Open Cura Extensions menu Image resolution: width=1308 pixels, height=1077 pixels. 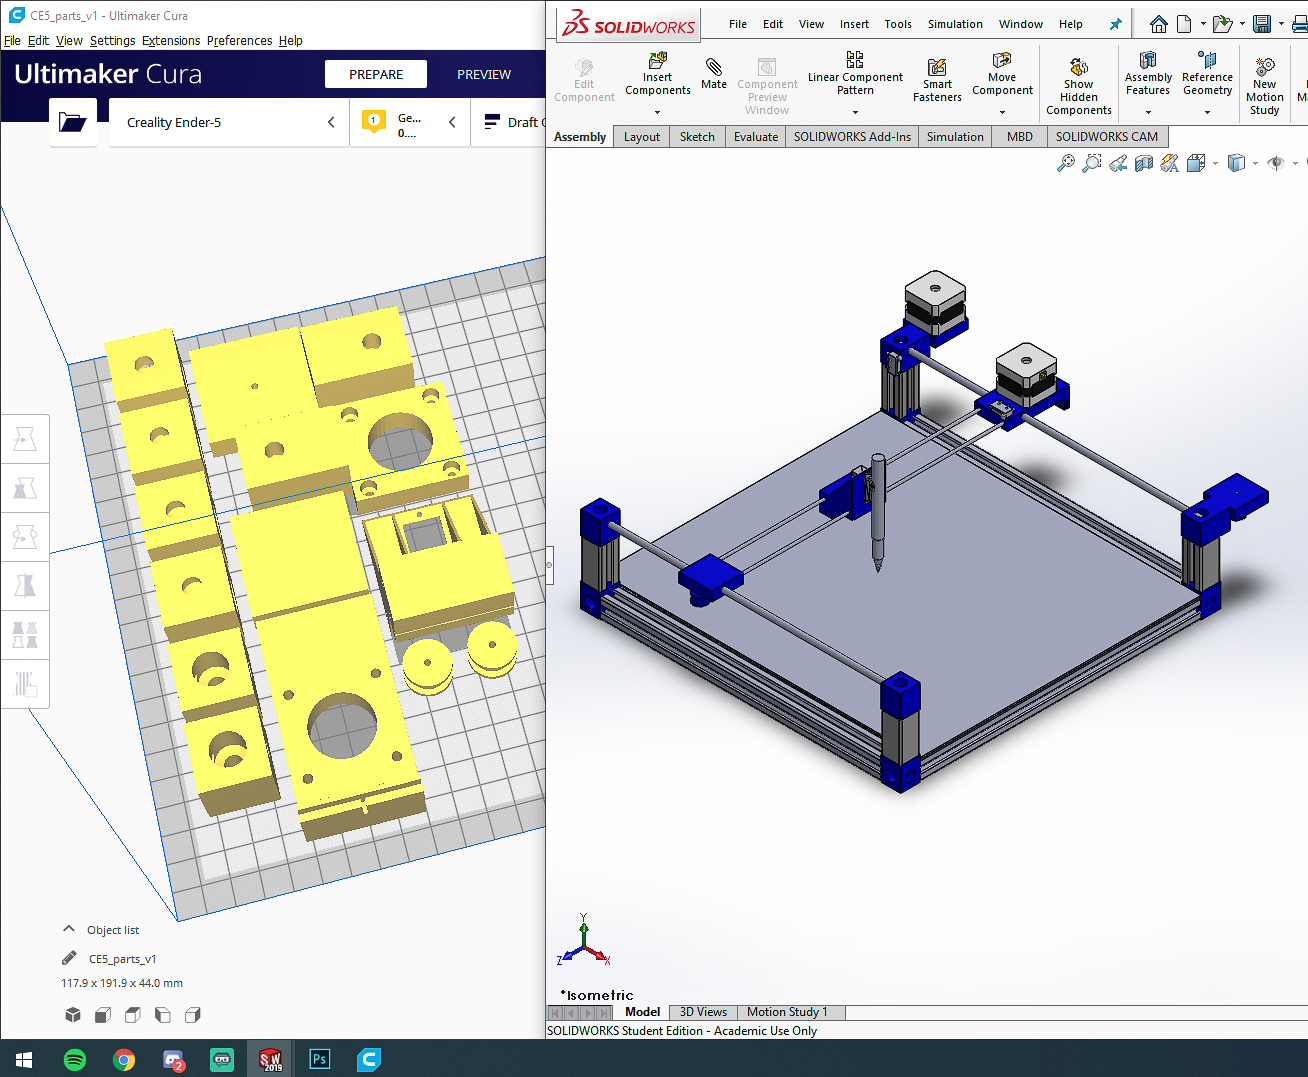pyautogui.click(x=171, y=41)
